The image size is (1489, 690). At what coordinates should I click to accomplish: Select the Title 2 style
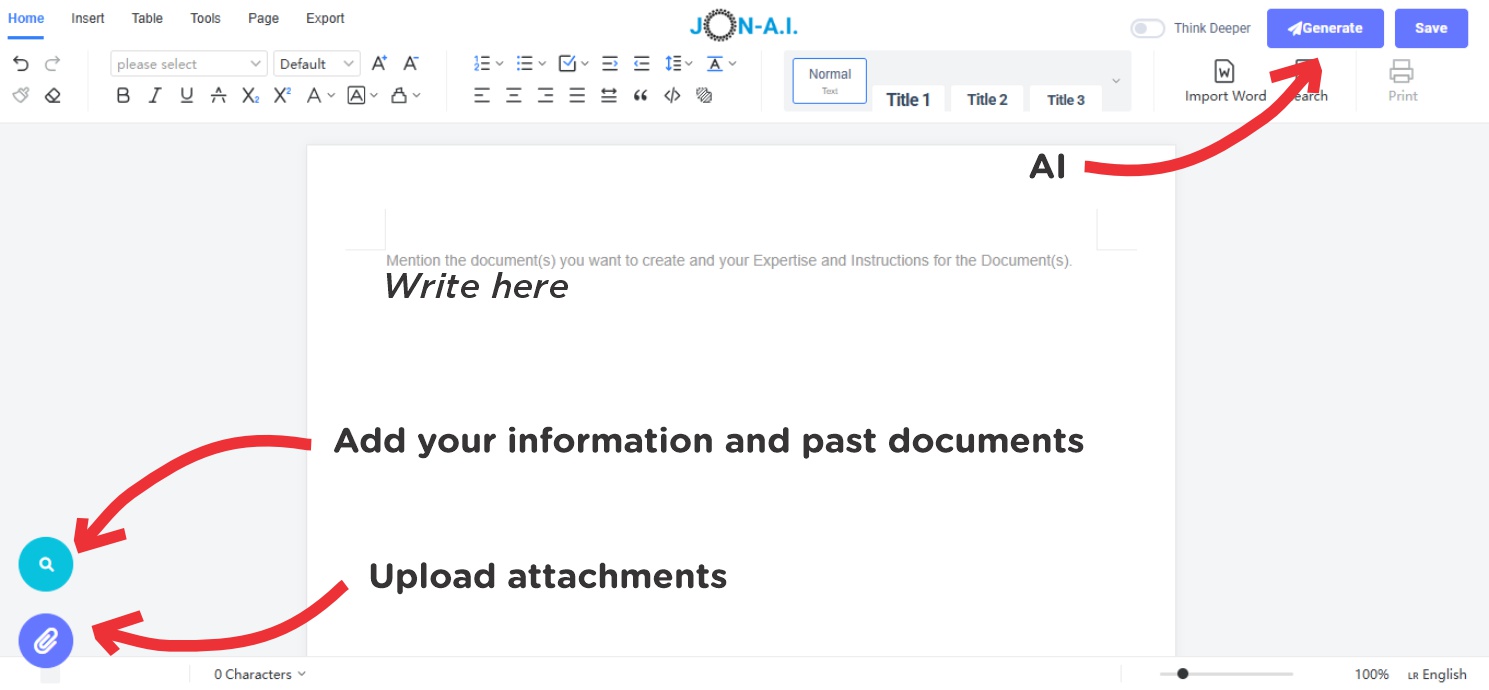tap(986, 99)
